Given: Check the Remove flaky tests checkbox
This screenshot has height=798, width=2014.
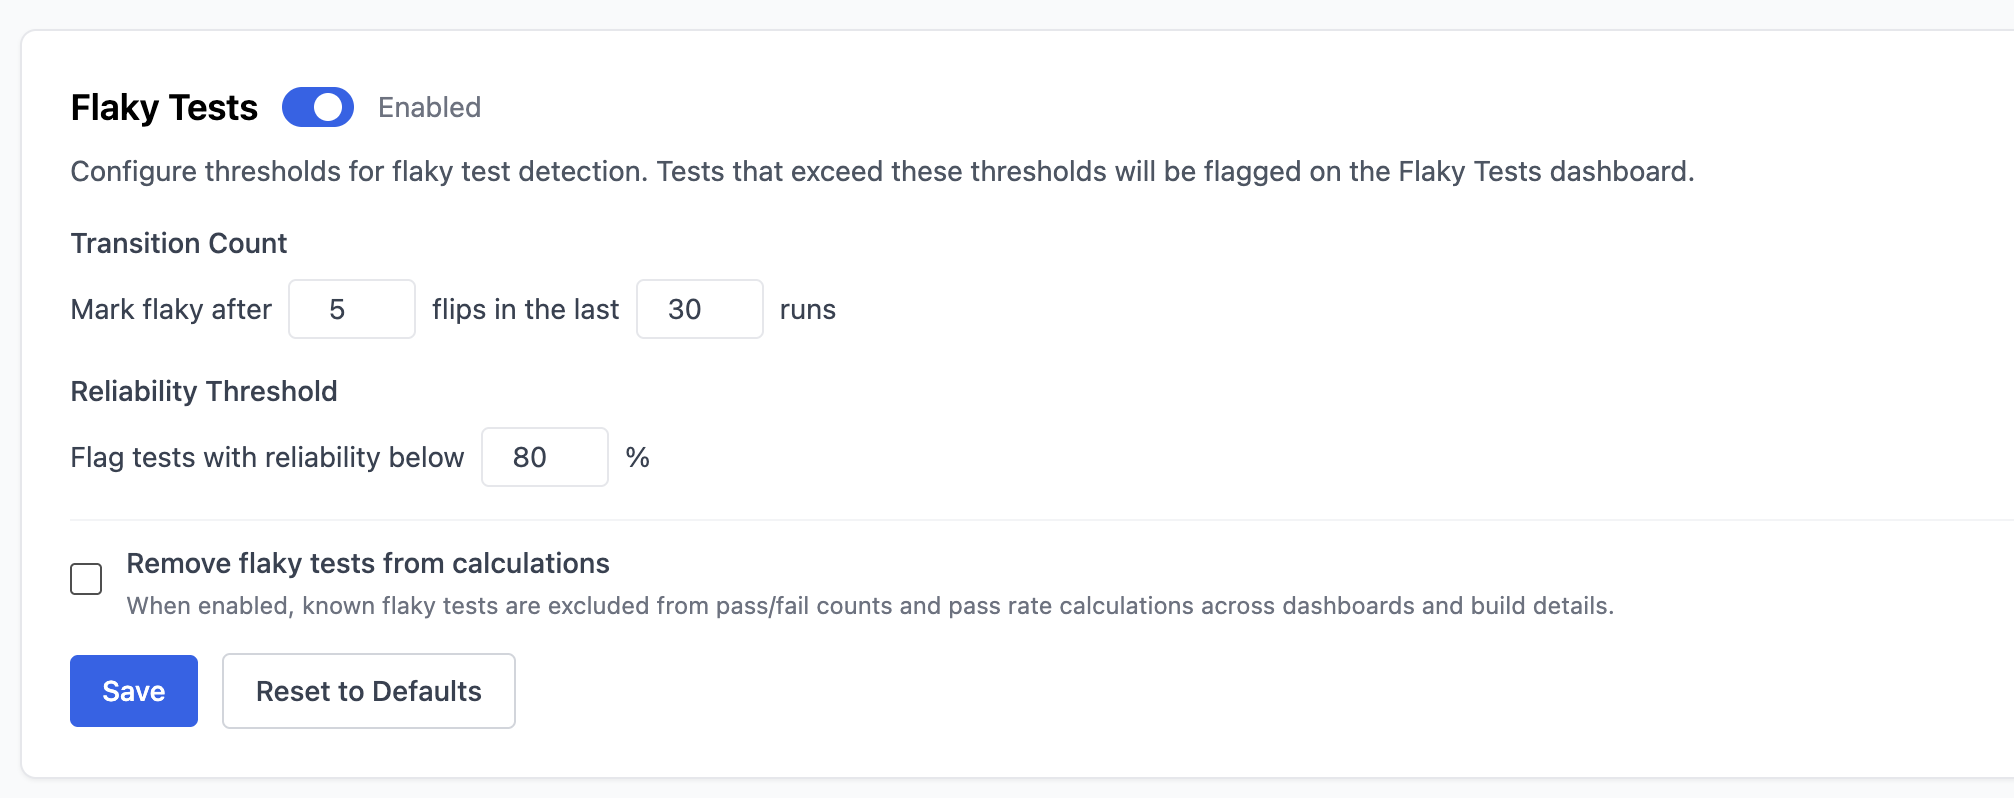Looking at the screenshot, I should 86,579.
